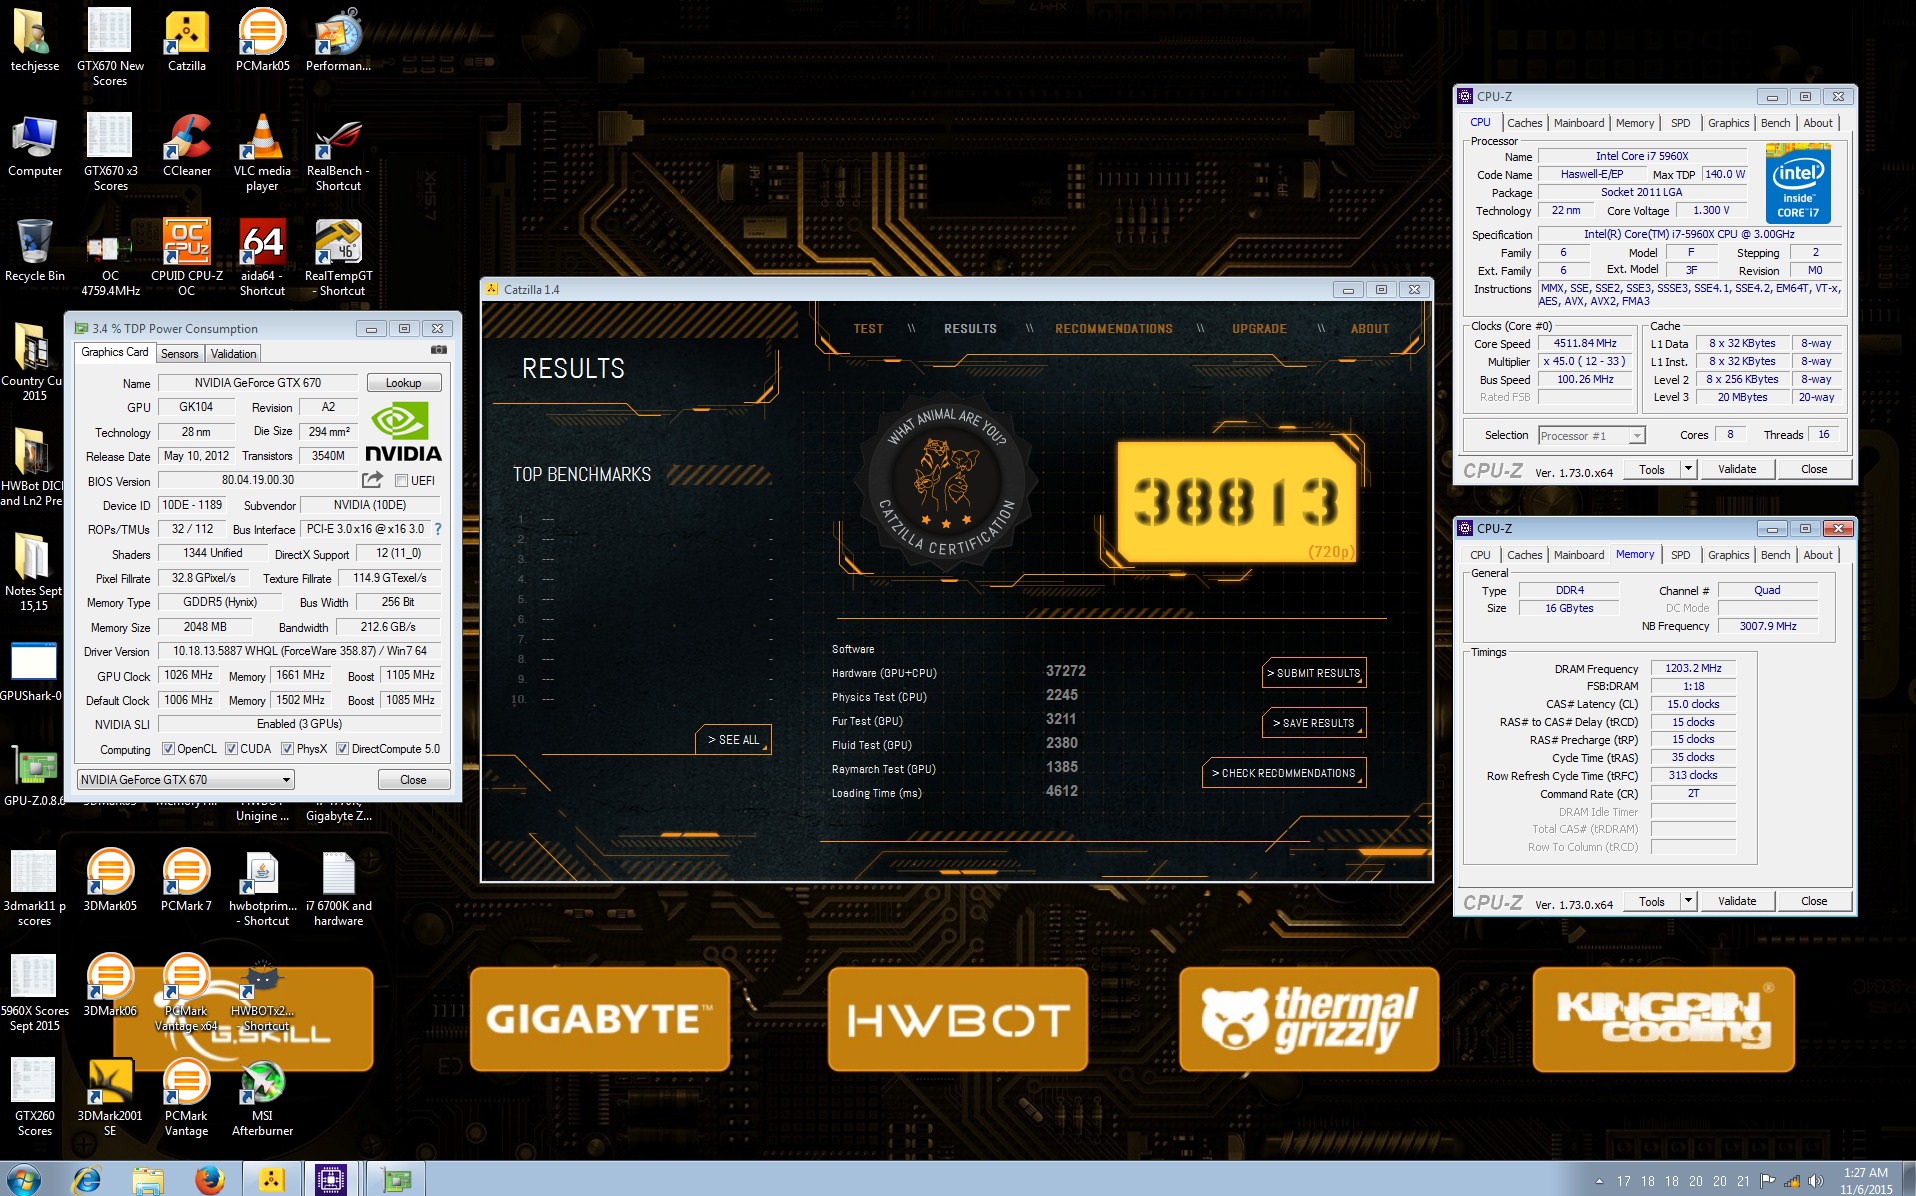
Task: Open Graphics tab in lower CPU-Z window
Action: click(x=1728, y=555)
